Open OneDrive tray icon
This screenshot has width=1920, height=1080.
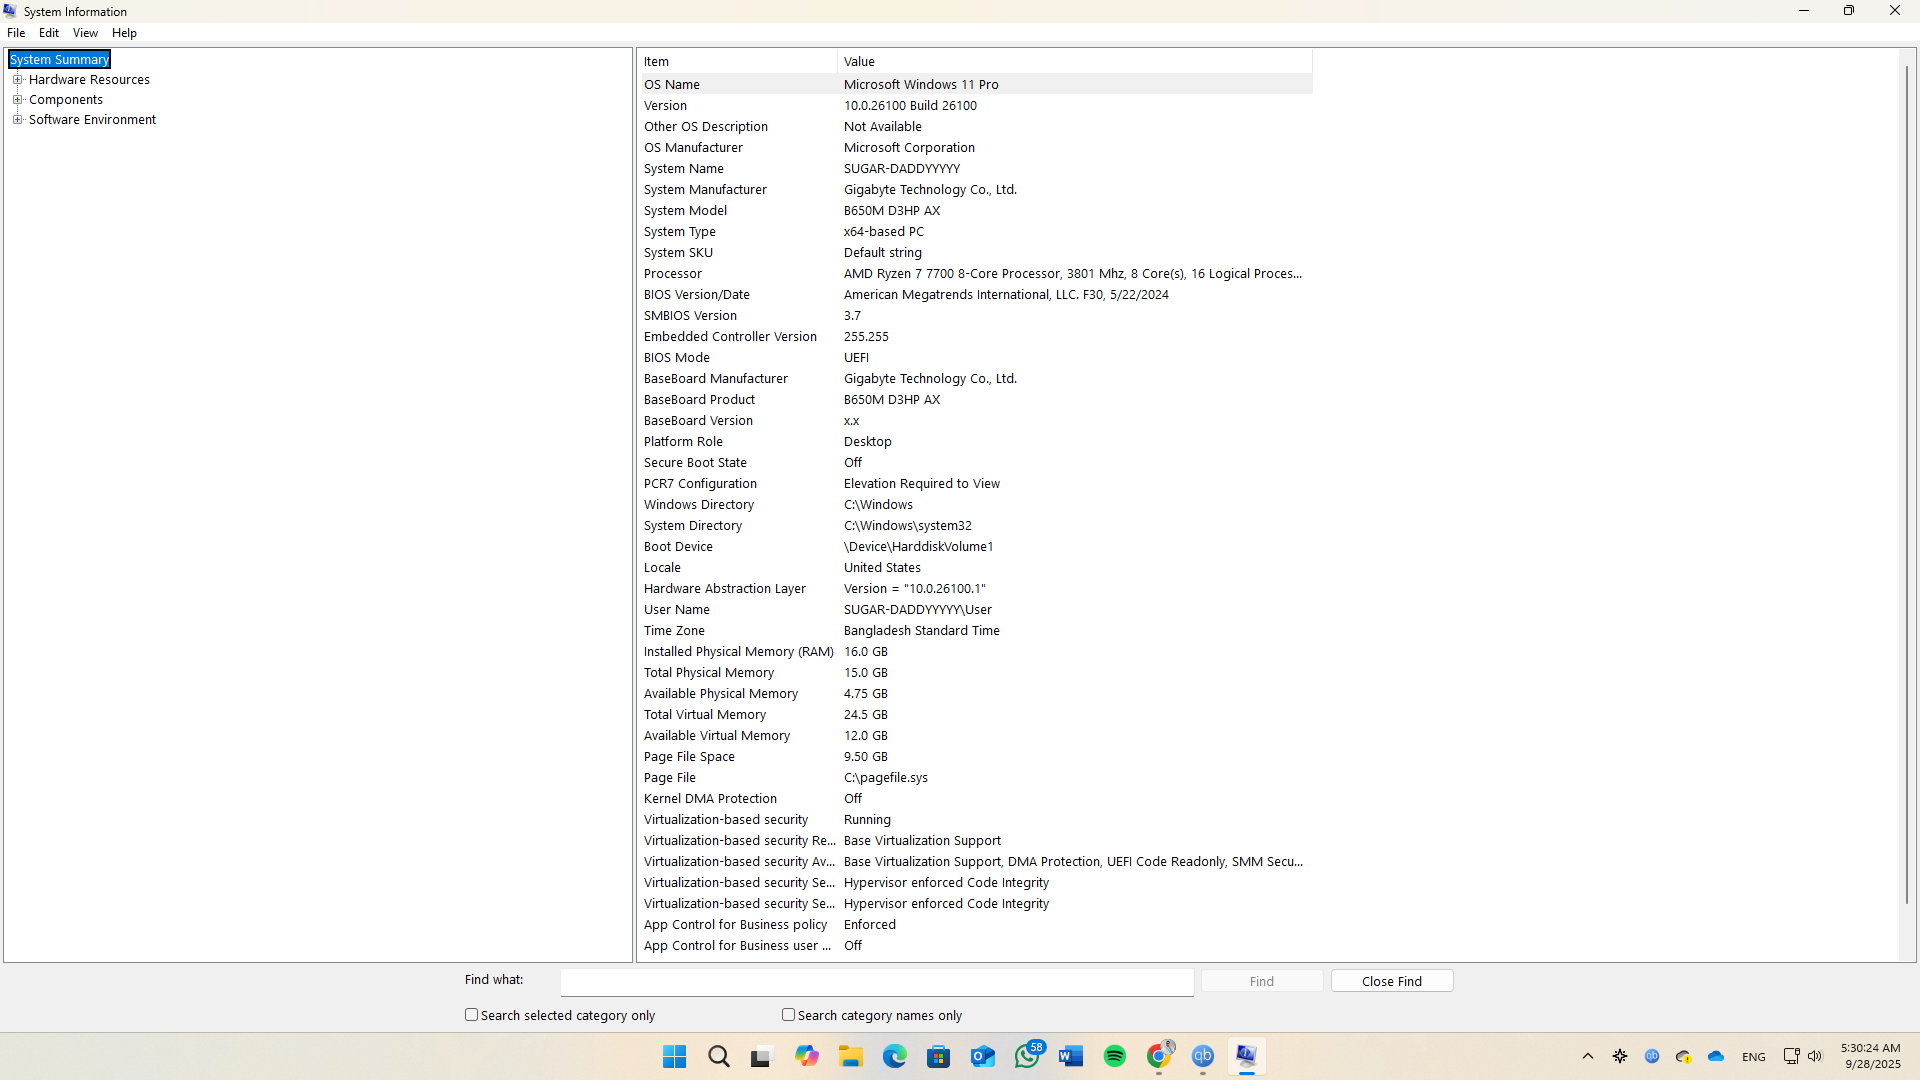[x=1716, y=1056]
